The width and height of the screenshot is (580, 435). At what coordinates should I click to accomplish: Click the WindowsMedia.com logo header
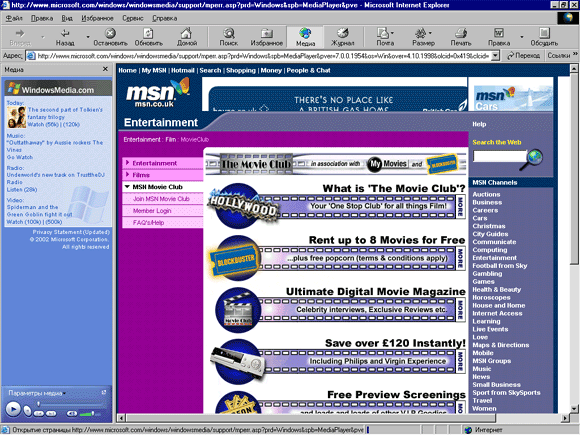pyautogui.click(x=58, y=89)
